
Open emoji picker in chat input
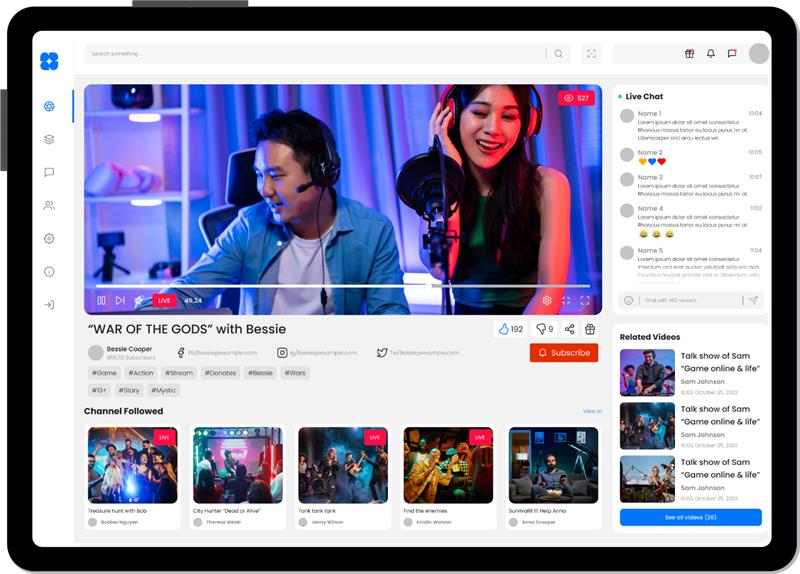[x=629, y=301]
